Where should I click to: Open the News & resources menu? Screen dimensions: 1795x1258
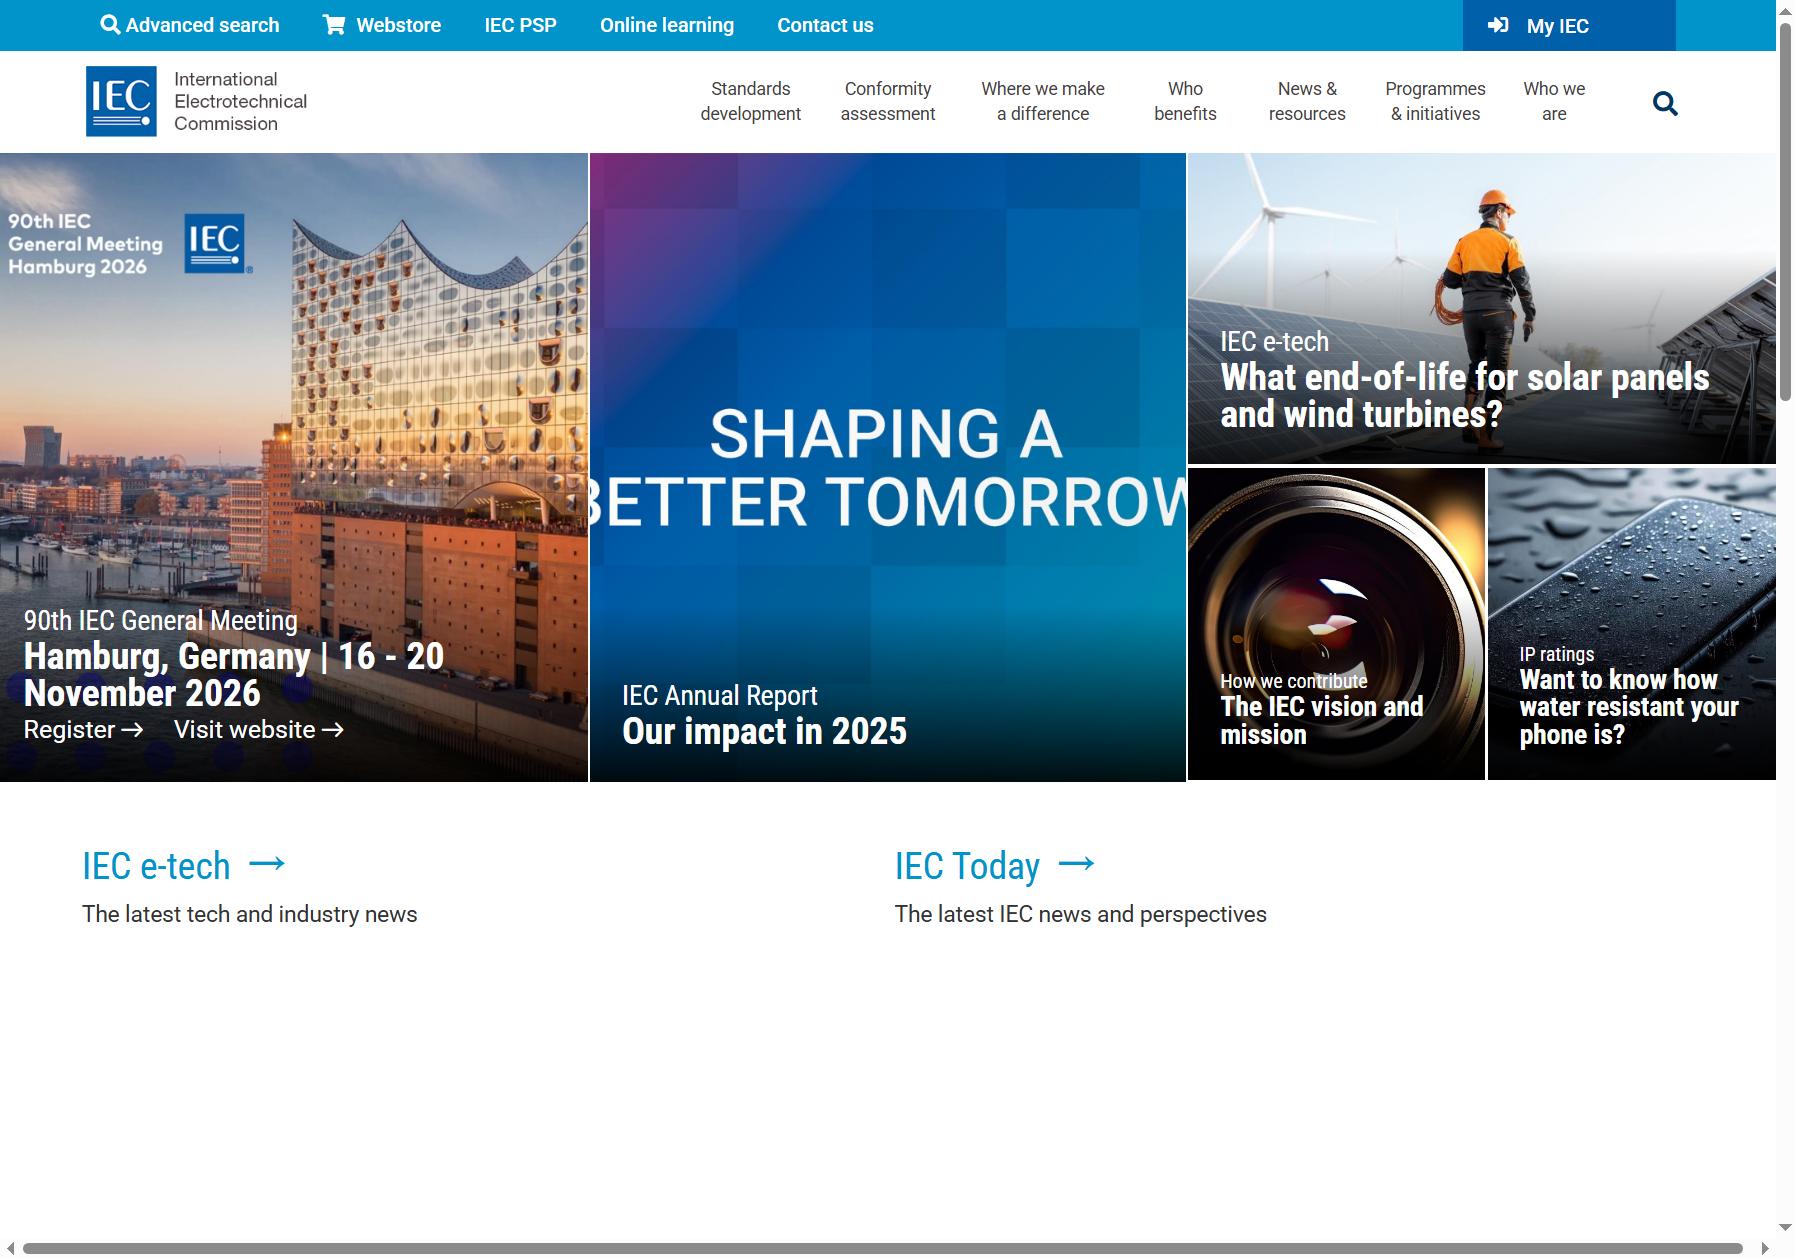click(1307, 101)
